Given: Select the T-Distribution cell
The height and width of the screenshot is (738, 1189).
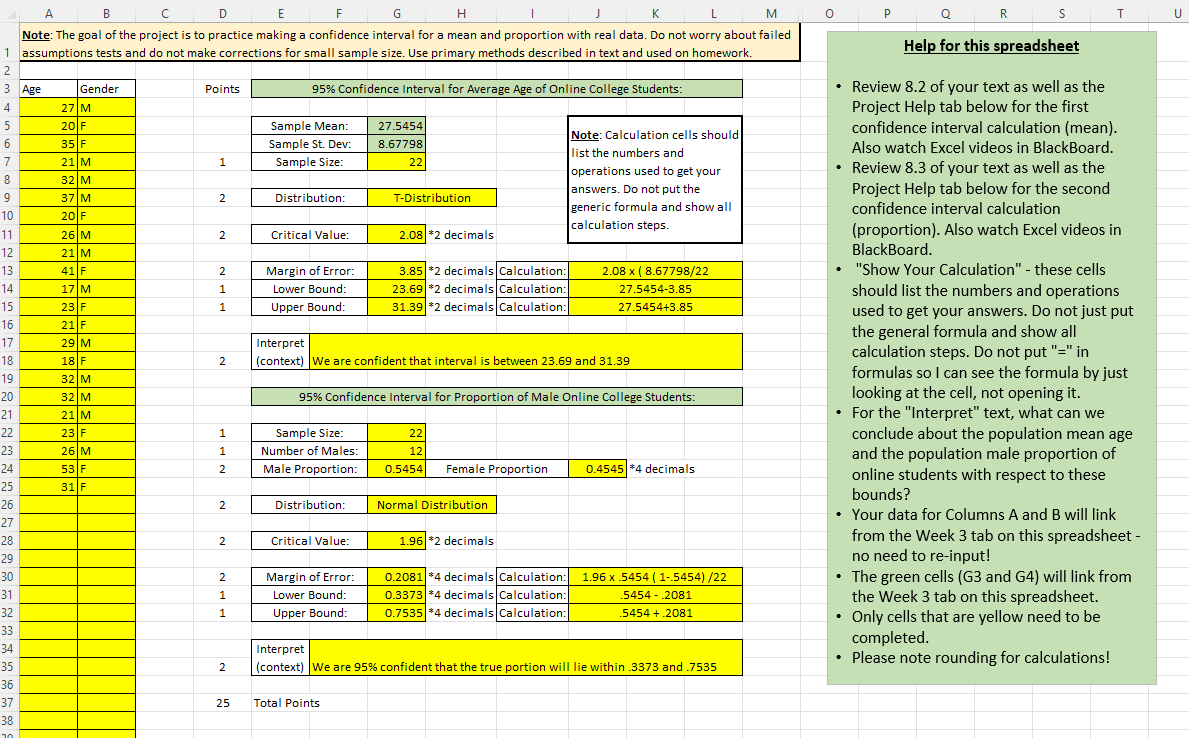Looking at the screenshot, I should (432, 198).
